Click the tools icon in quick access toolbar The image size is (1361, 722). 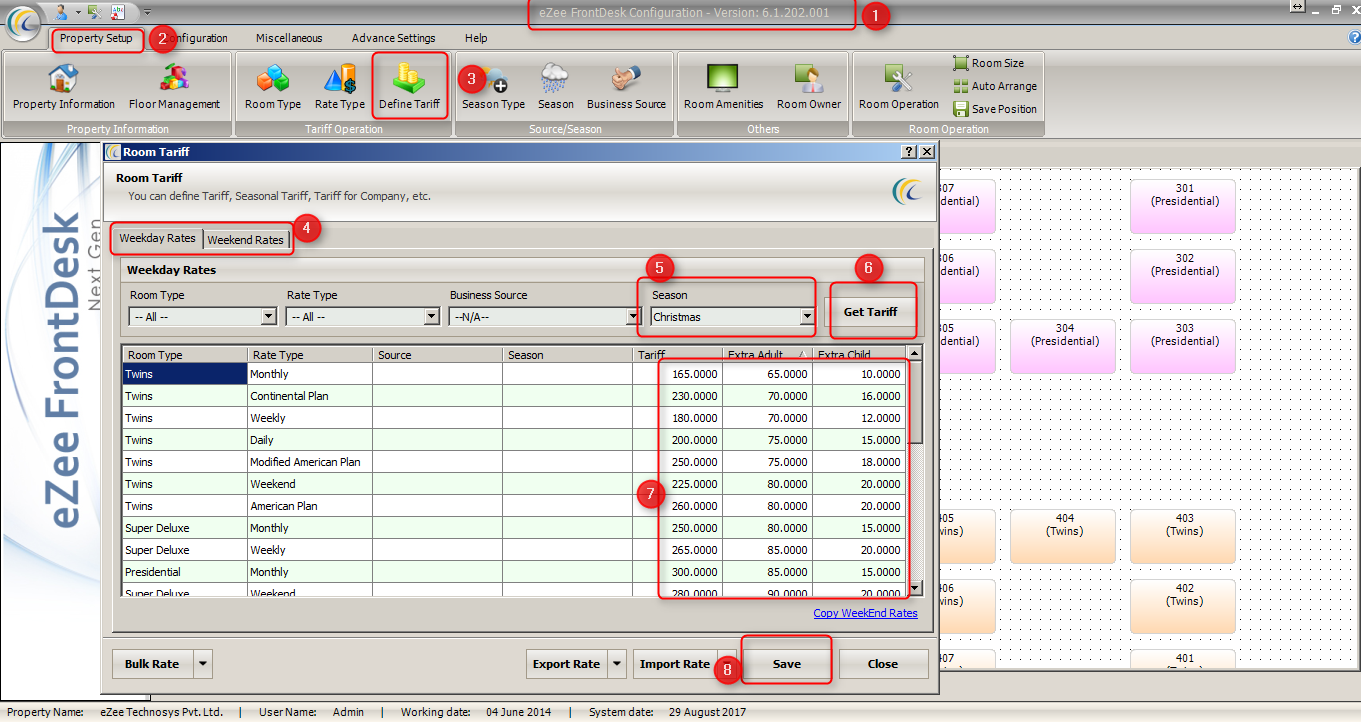click(94, 11)
